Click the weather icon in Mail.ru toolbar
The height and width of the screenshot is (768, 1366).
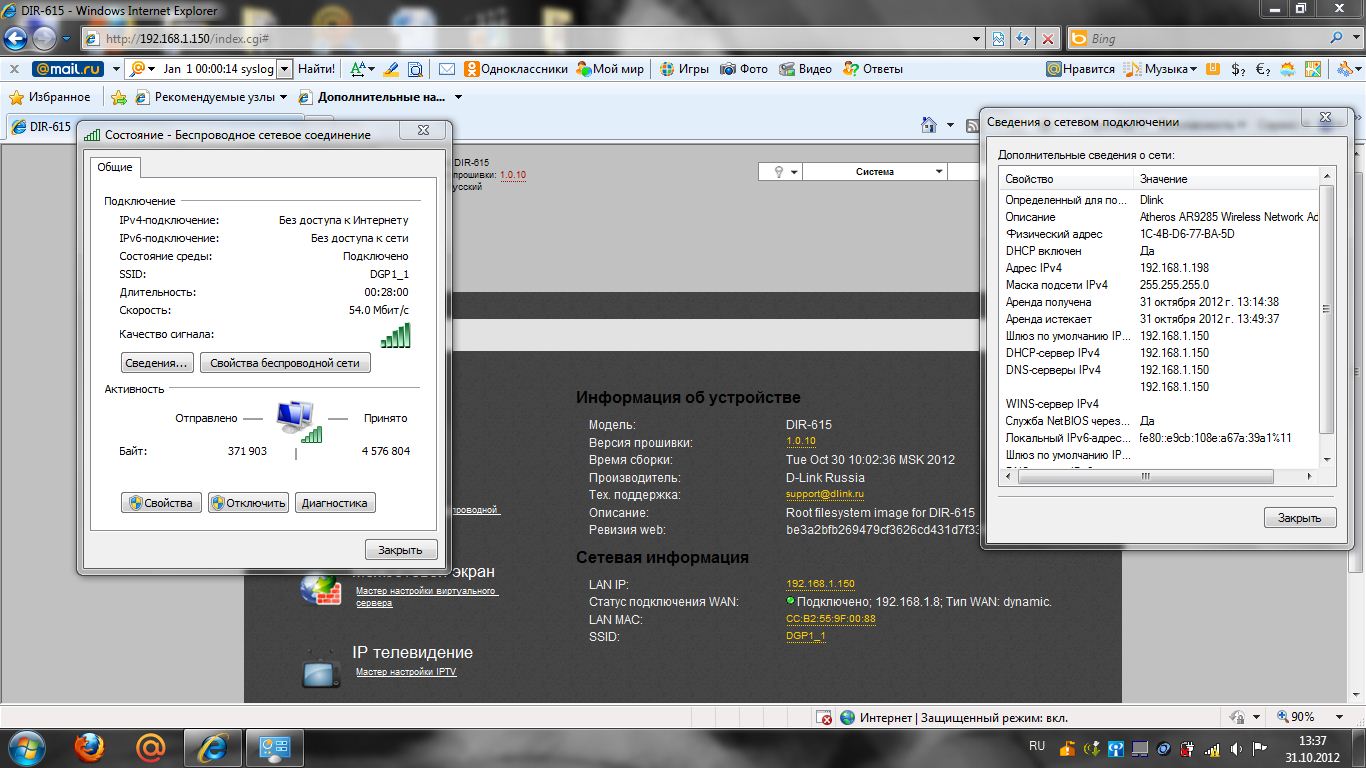coord(1288,69)
